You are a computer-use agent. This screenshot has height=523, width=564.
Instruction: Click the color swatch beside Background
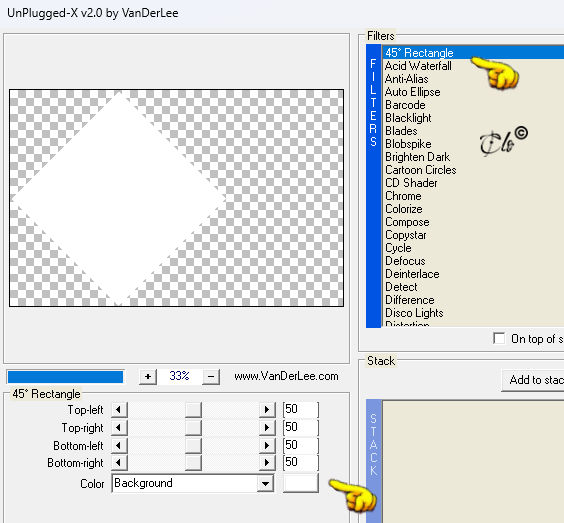click(301, 483)
